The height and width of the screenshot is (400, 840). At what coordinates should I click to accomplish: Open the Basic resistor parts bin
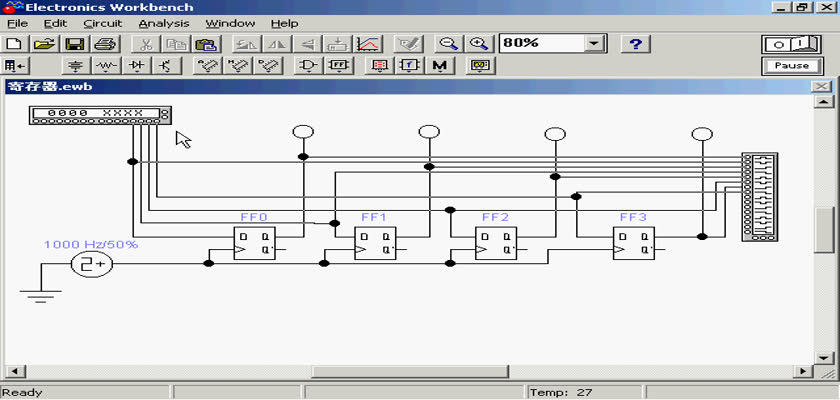pyautogui.click(x=107, y=66)
